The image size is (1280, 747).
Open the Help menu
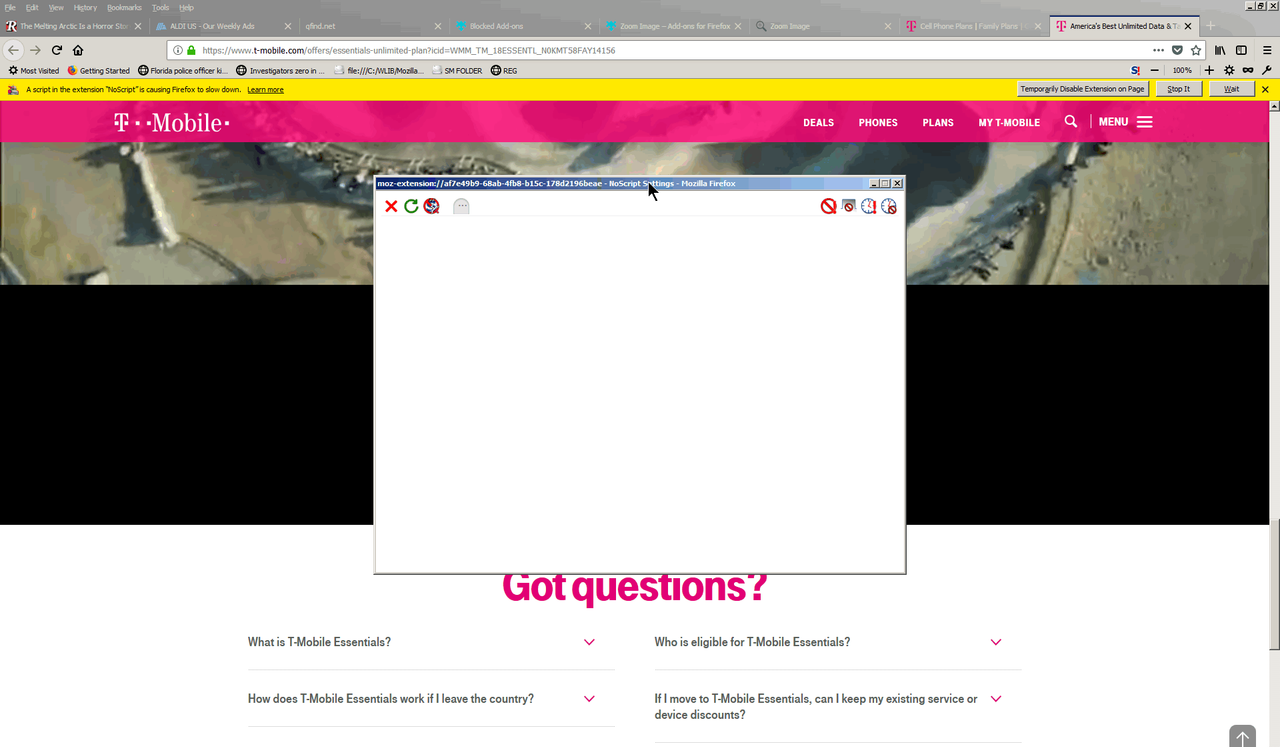point(186,7)
